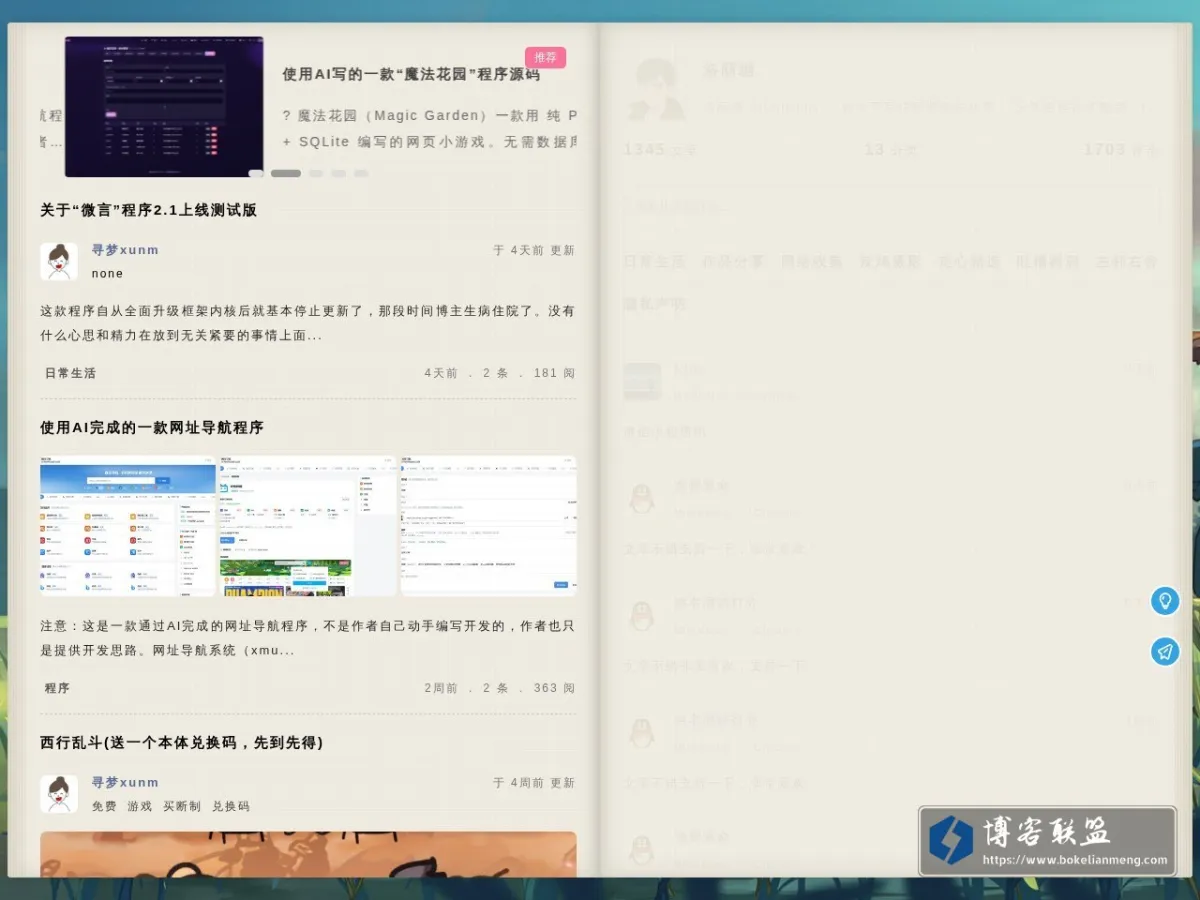Click carousel description starting ? 魔法花园（Magic Garden）
The height and width of the screenshot is (900, 1200).
coord(429,128)
